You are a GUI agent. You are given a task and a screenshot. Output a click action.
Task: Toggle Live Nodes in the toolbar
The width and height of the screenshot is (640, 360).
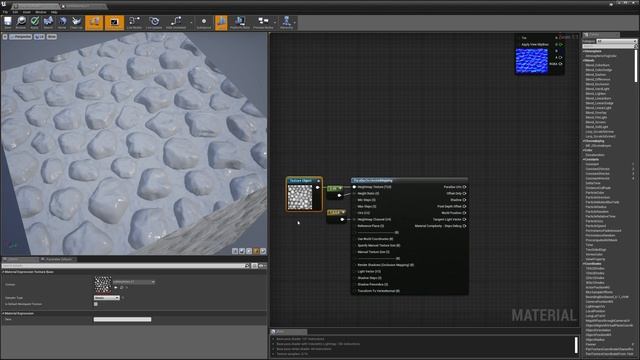coord(134,22)
